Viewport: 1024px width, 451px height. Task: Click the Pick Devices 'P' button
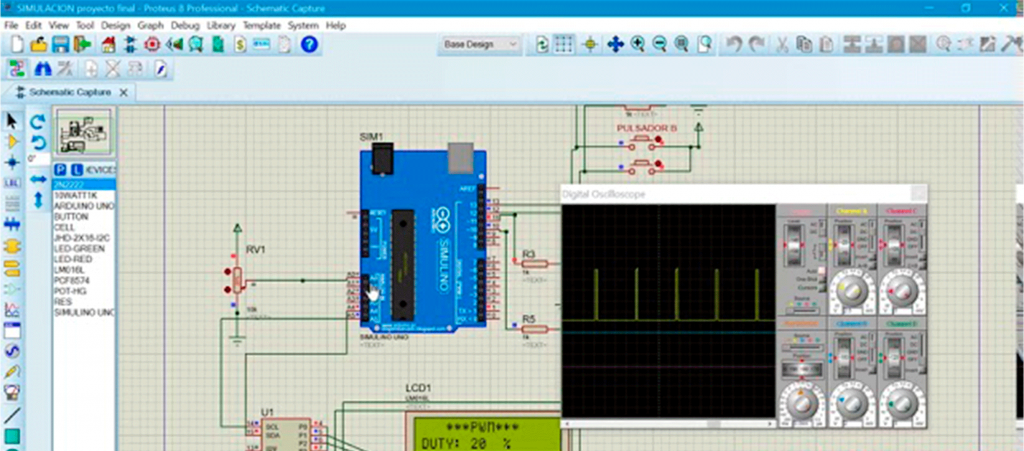[x=60, y=170]
